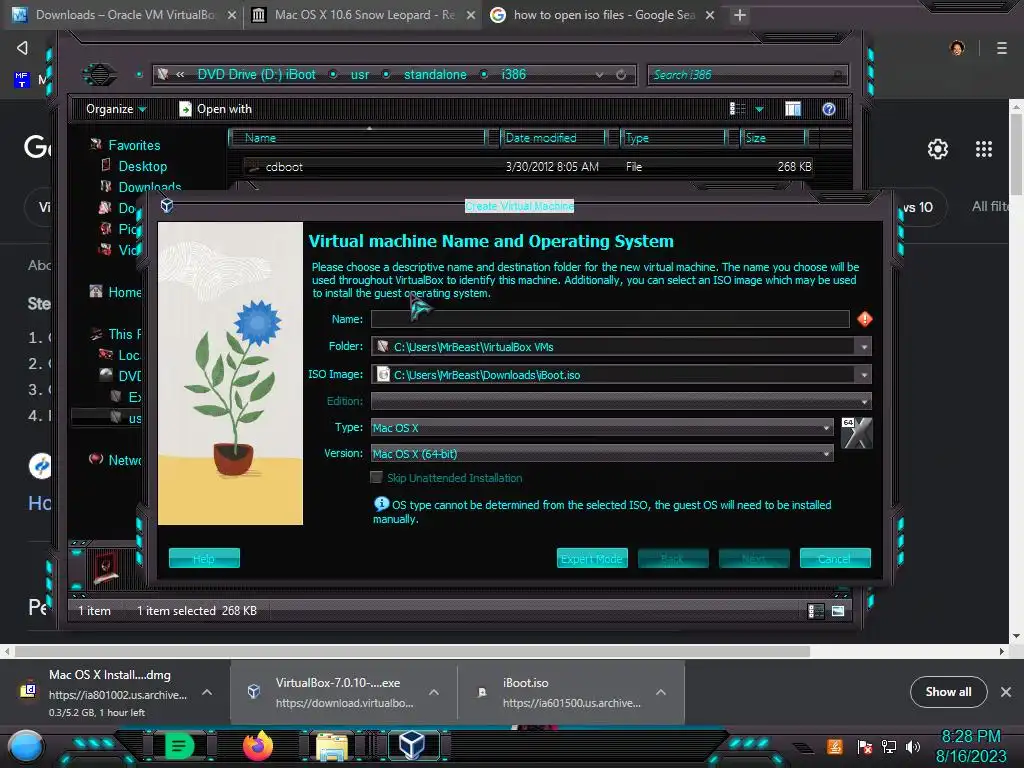
Task: Click the Mac OS X 64-bit logo icon
Action: click(856, 433)
